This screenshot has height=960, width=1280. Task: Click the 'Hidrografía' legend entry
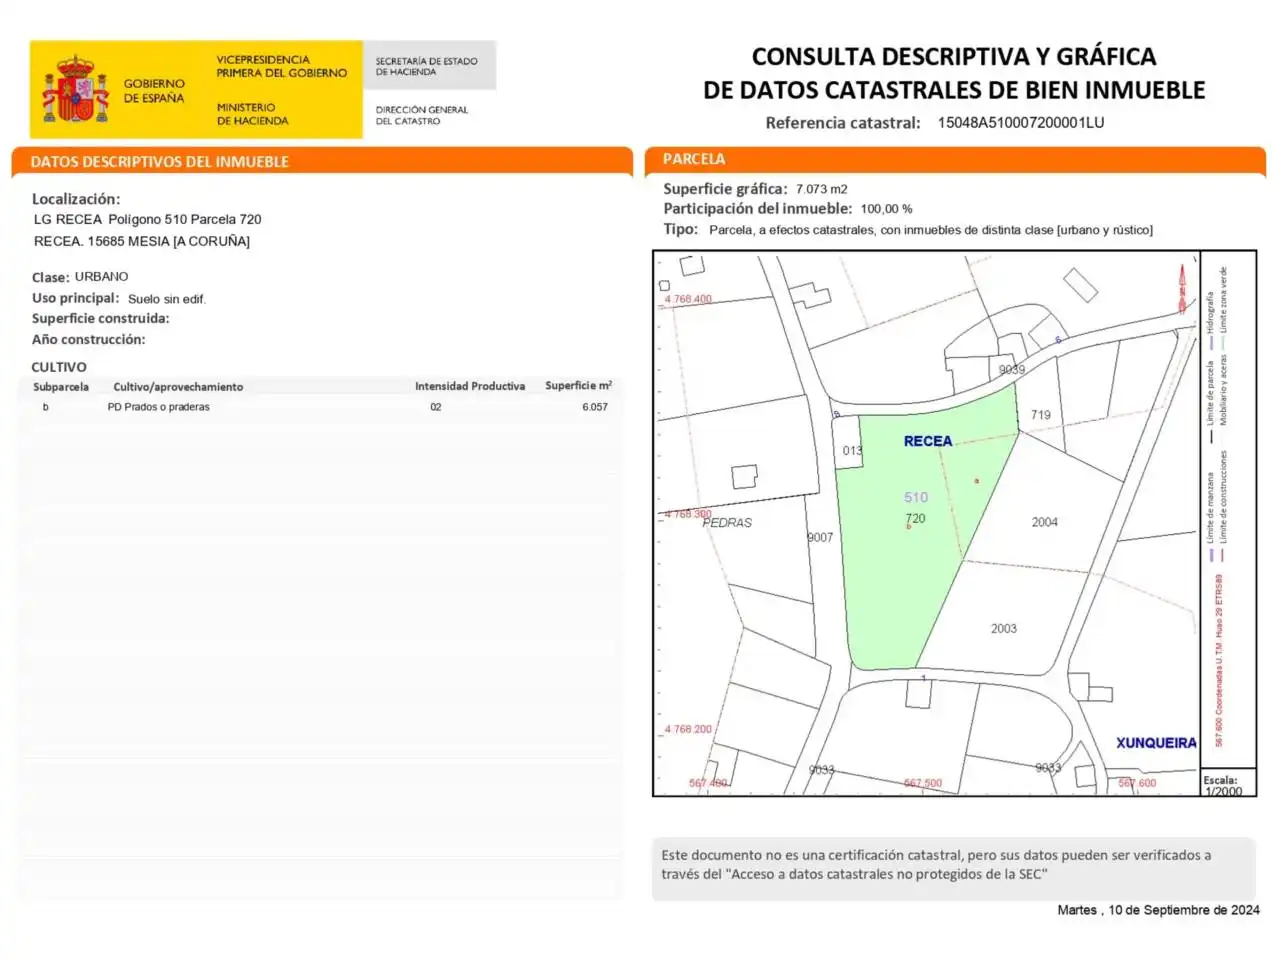tap(1210, 322)
